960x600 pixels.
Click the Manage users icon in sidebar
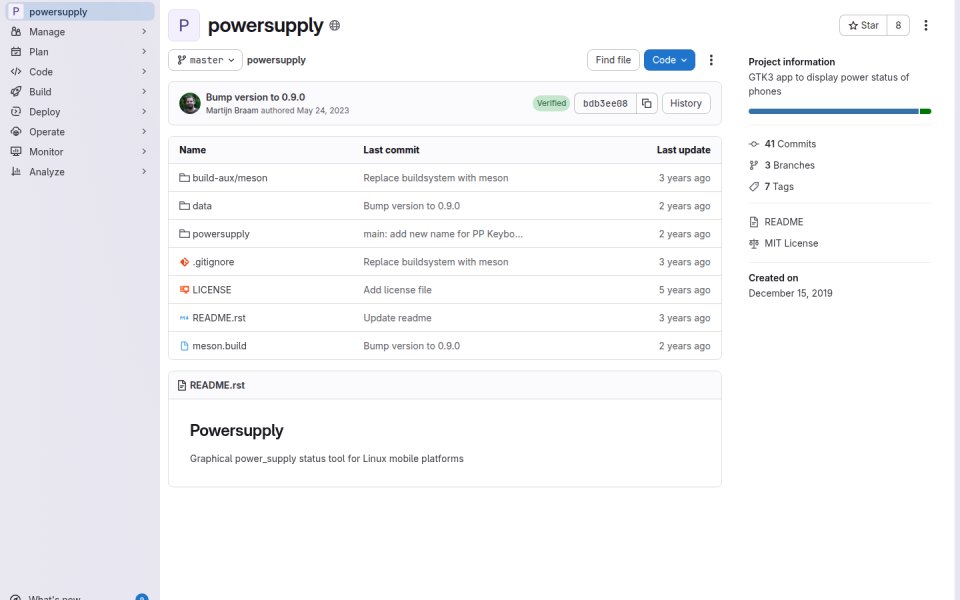16,32
